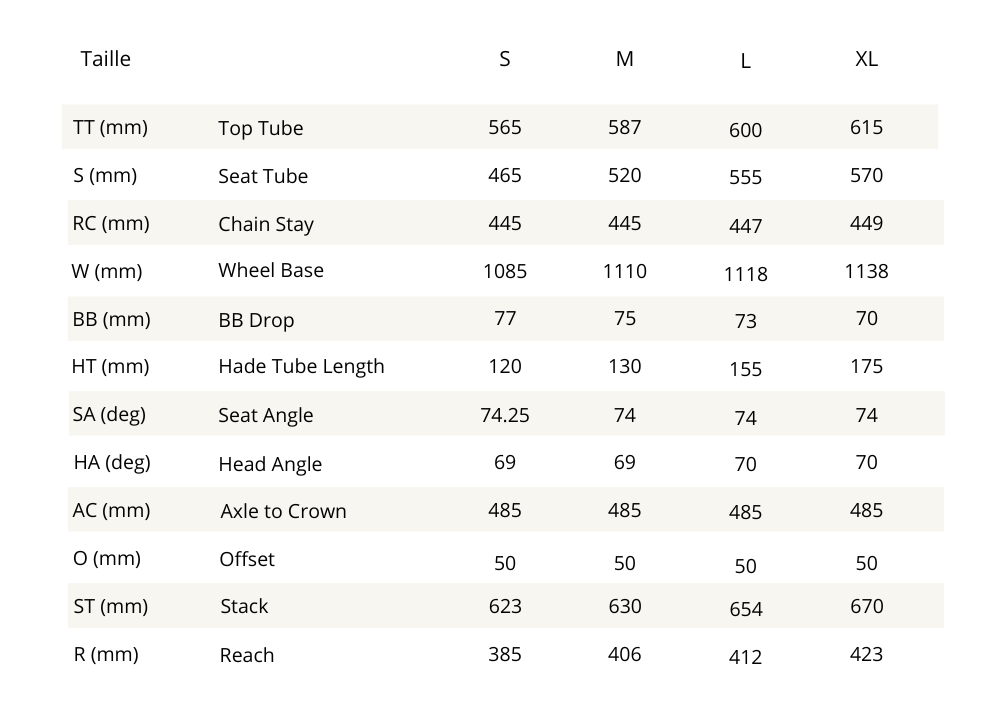
Task: Click the Taille header label
Action: pyautogui.click(x=105, y=59)
